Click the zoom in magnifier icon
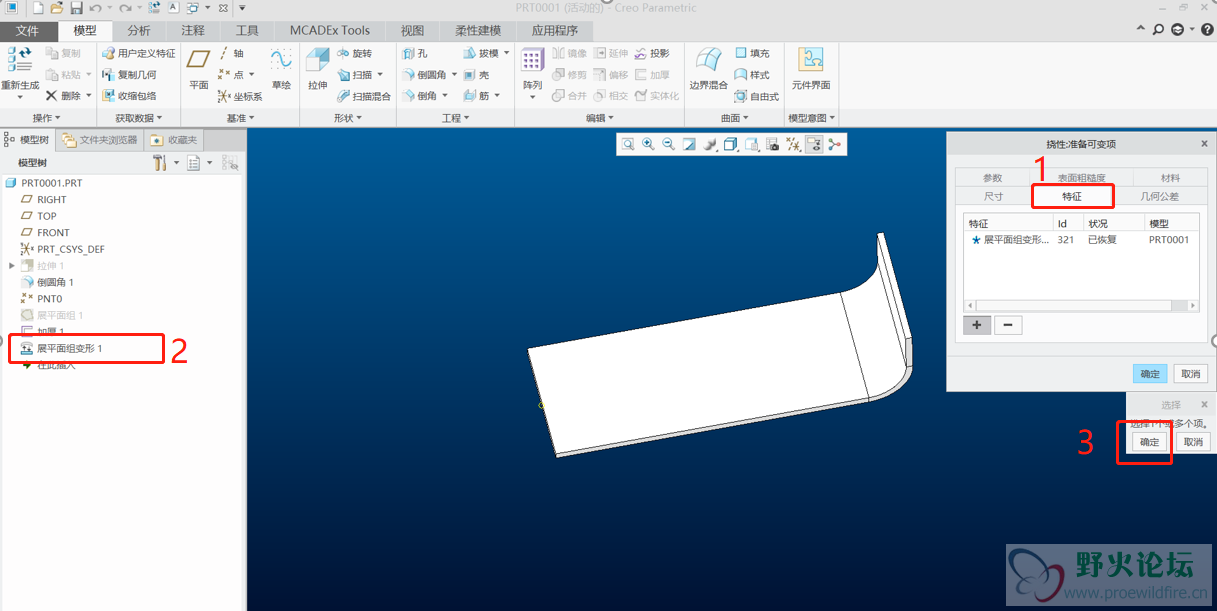 648,144
